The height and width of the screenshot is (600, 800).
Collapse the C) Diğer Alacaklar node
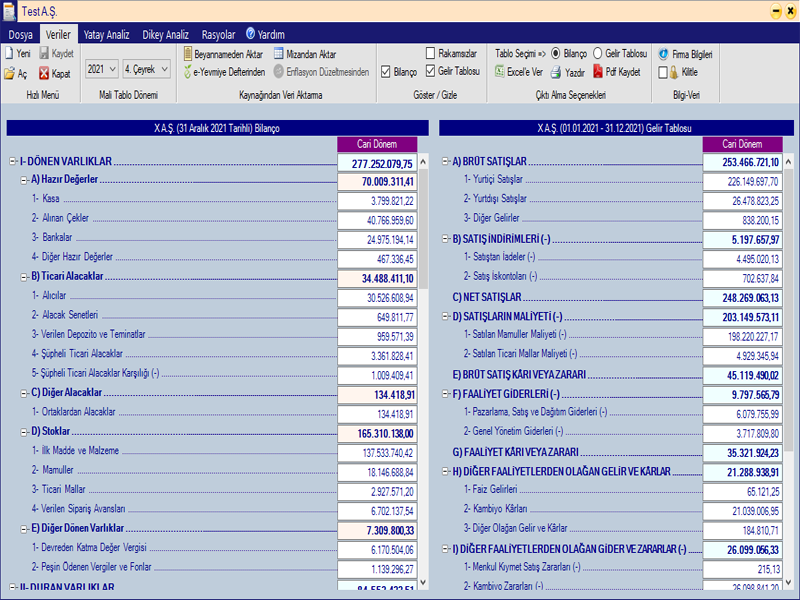pyautogui.click(x=24, y=394)
